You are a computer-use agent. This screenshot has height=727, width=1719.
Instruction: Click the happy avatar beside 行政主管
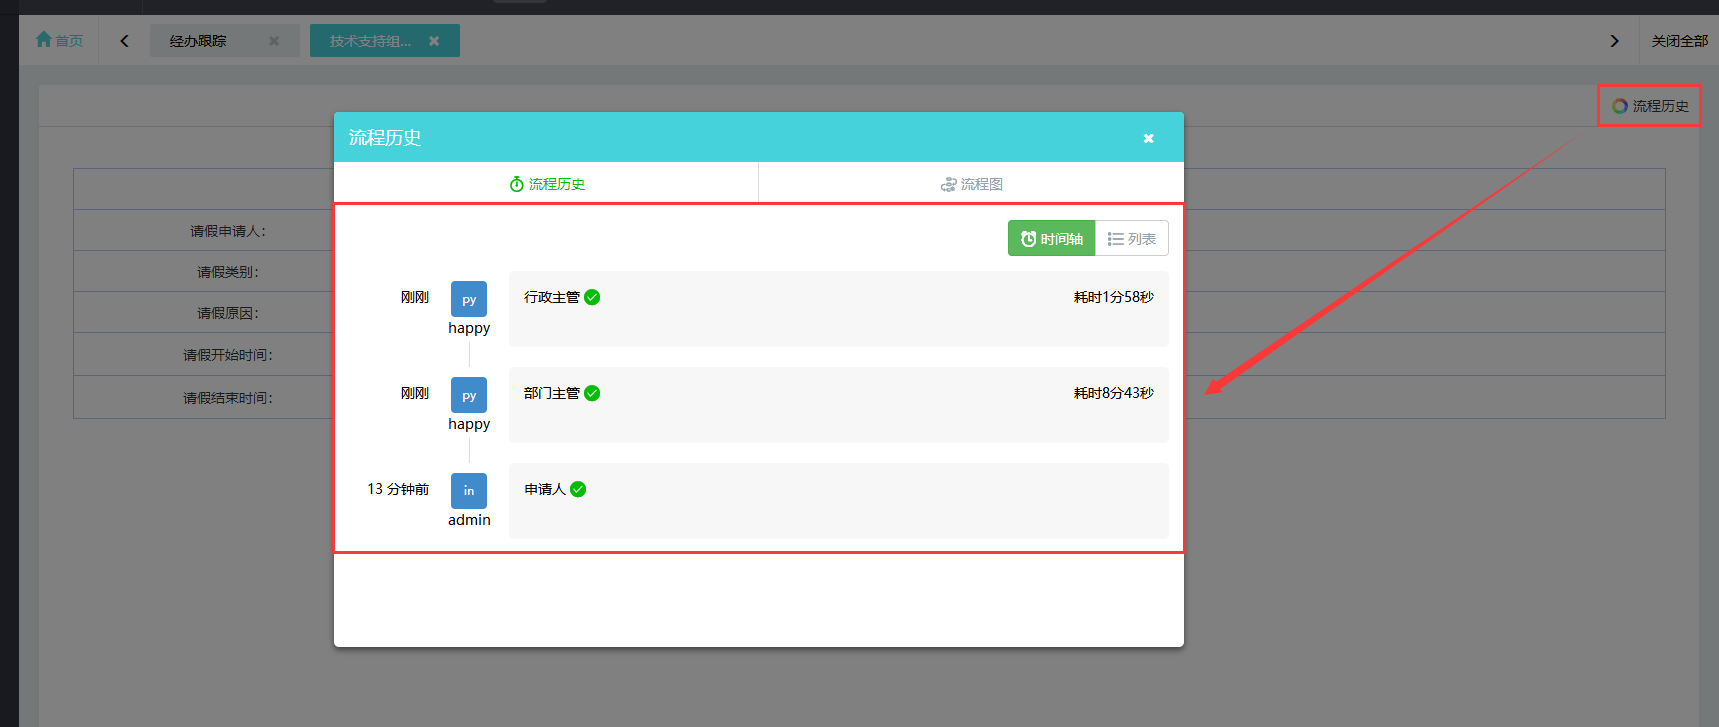(469, 299)
